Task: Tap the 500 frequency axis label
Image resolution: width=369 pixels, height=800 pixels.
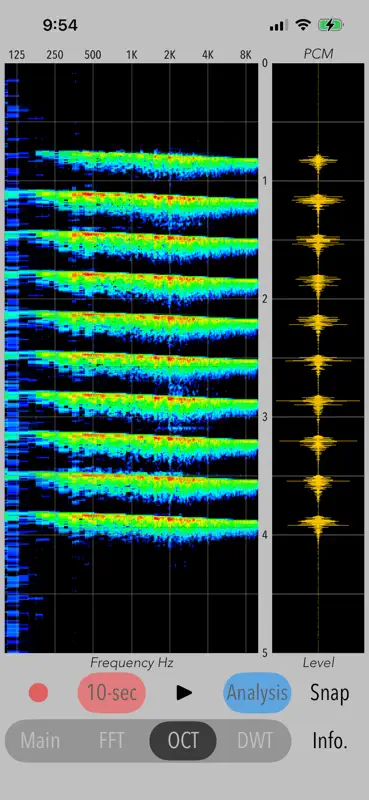Action: point(92,55)
